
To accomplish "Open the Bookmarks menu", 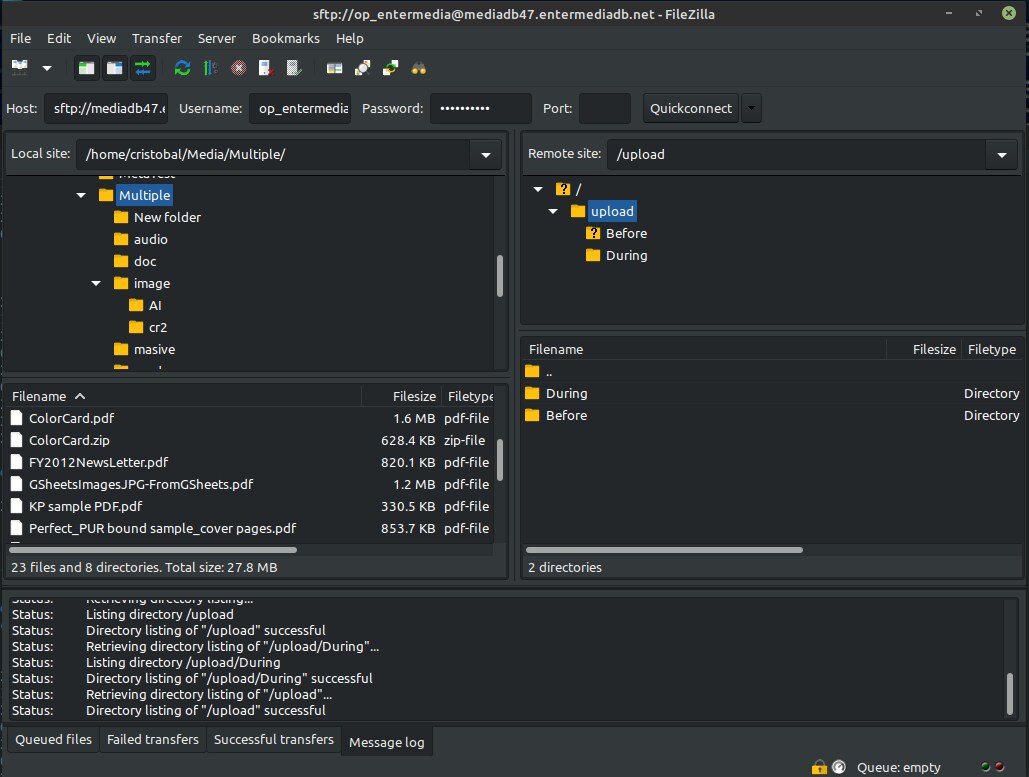I will pos(286,38).
